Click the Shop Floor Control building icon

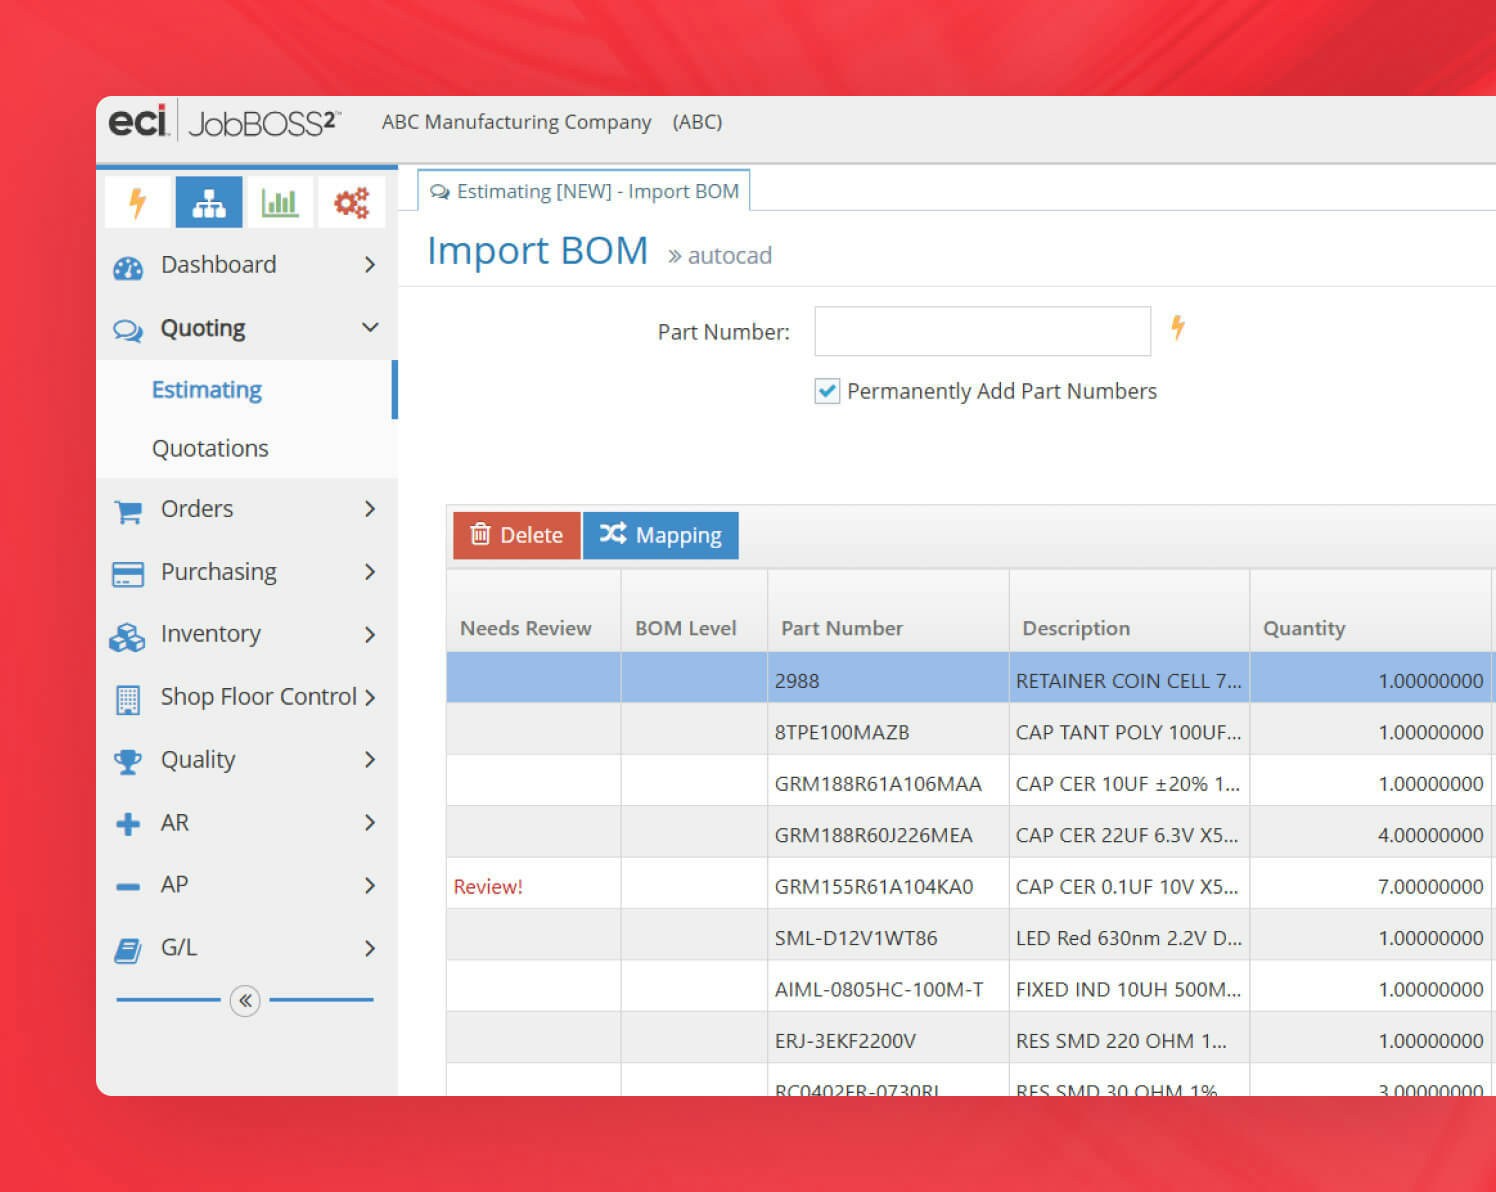click(x=128, y=700)
